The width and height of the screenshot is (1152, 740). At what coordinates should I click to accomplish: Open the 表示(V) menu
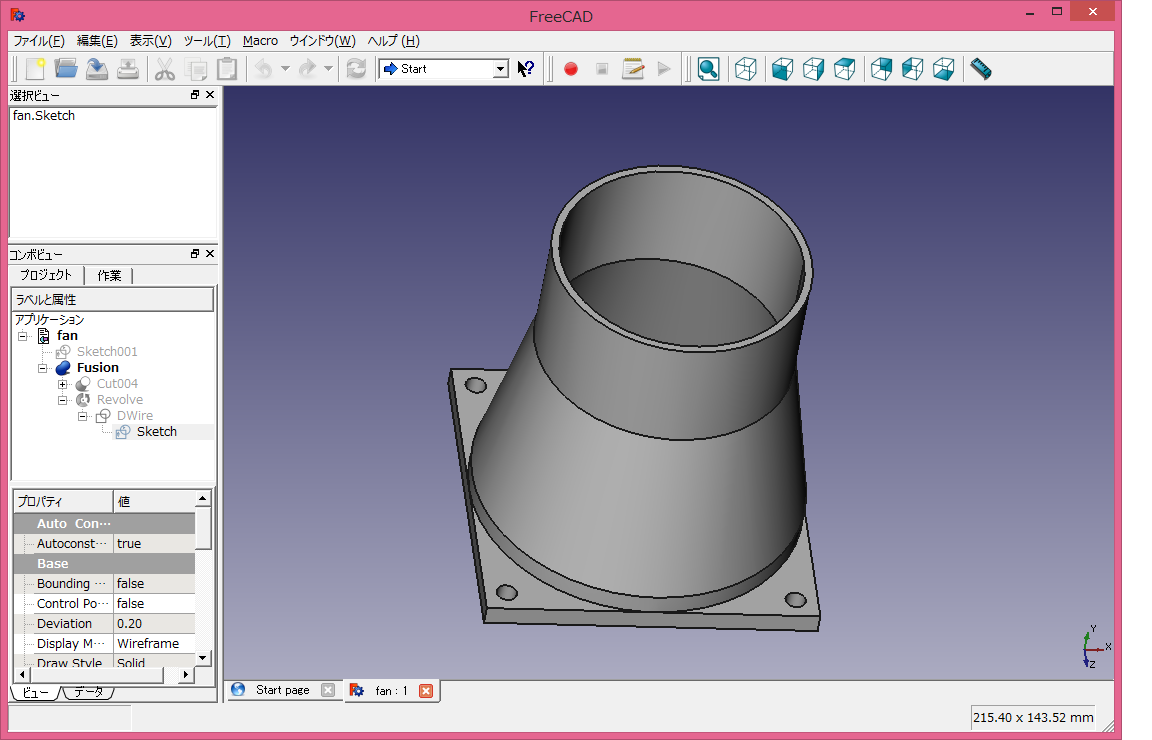point(151,41)
